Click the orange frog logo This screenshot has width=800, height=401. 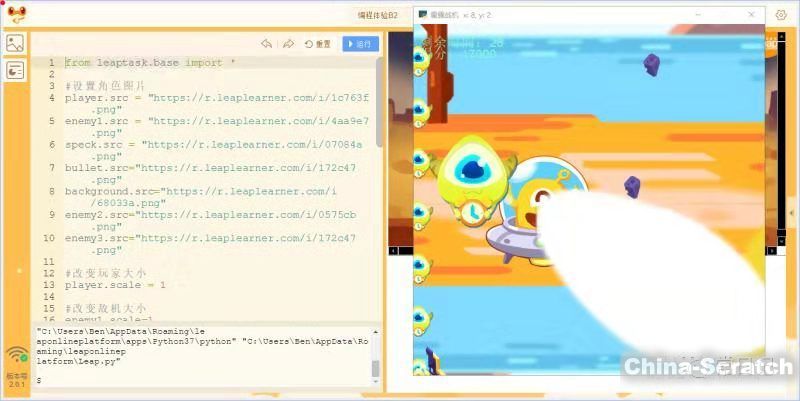[15, 14]
